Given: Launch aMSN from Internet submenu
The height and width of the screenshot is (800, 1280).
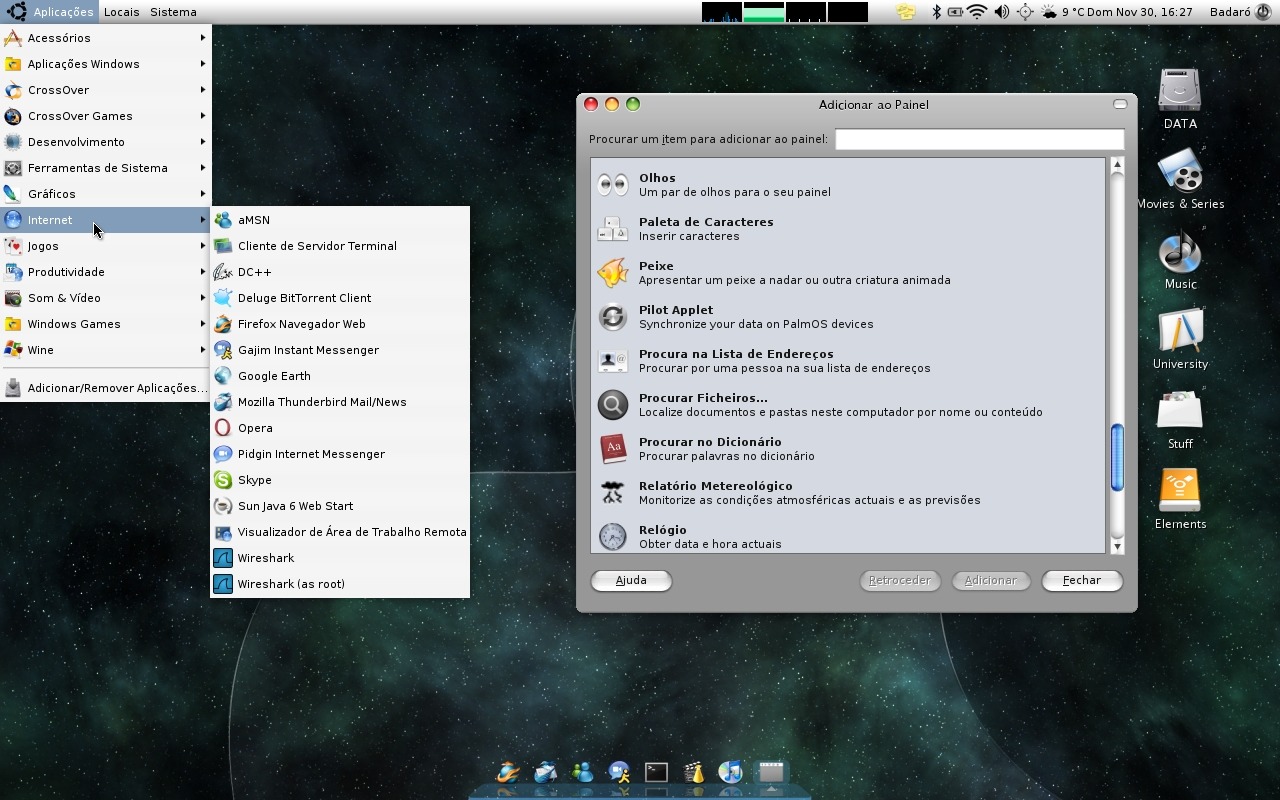Looking at the screenshot, I should tap(340, 220).
